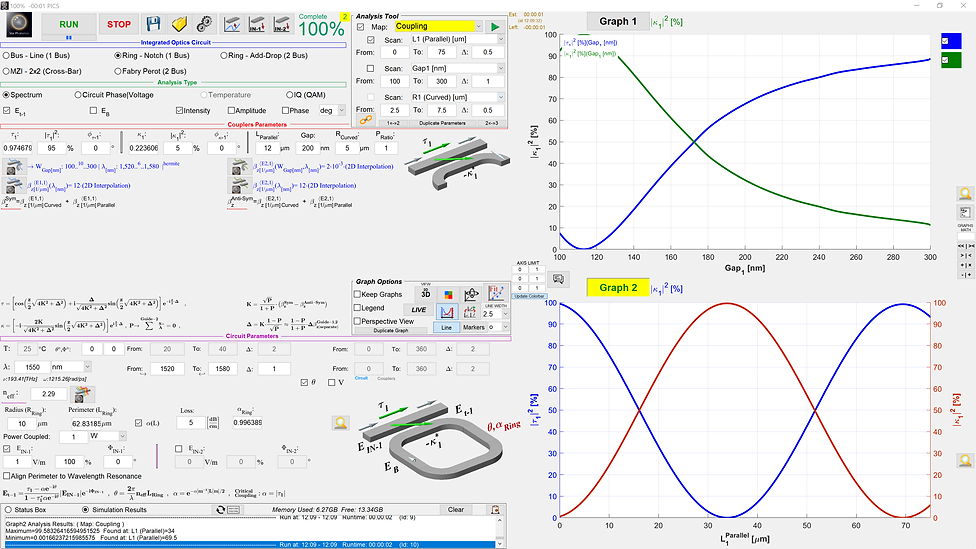The height and width of the screenshot is (549, 976).
Task: Click the list view icon beside refresh arrows
Action: click(233, 510)
